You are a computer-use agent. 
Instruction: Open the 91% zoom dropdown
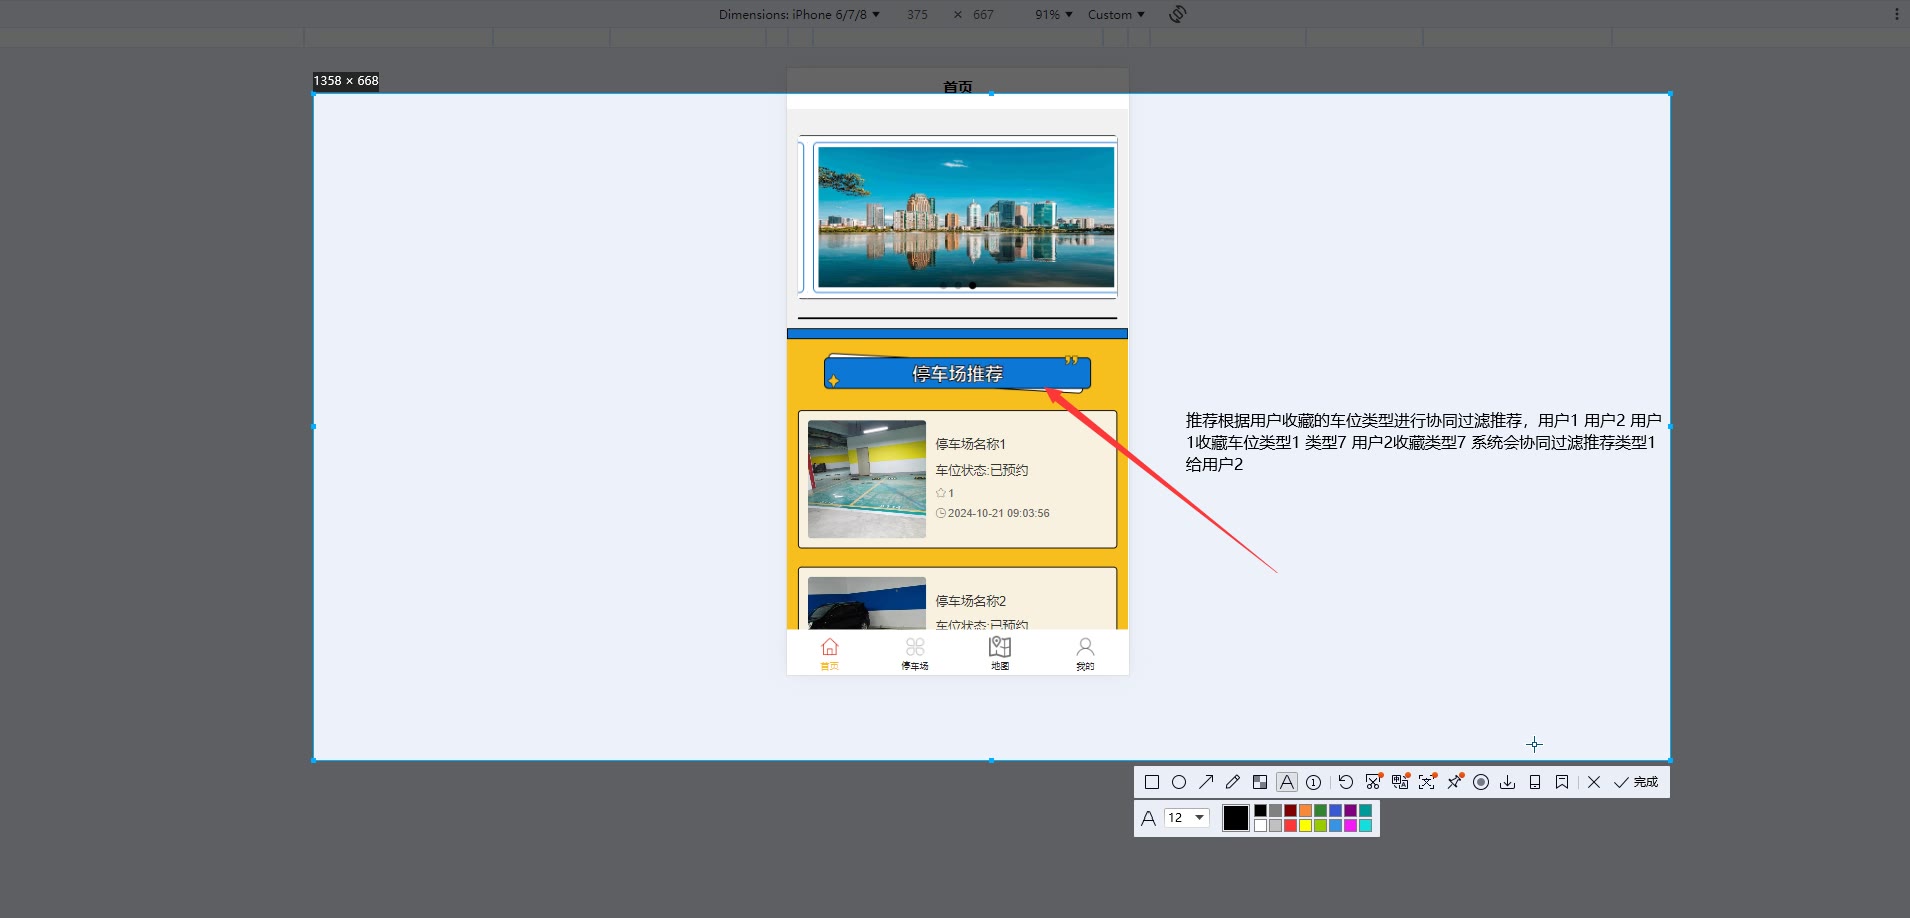pos(1053,14)
